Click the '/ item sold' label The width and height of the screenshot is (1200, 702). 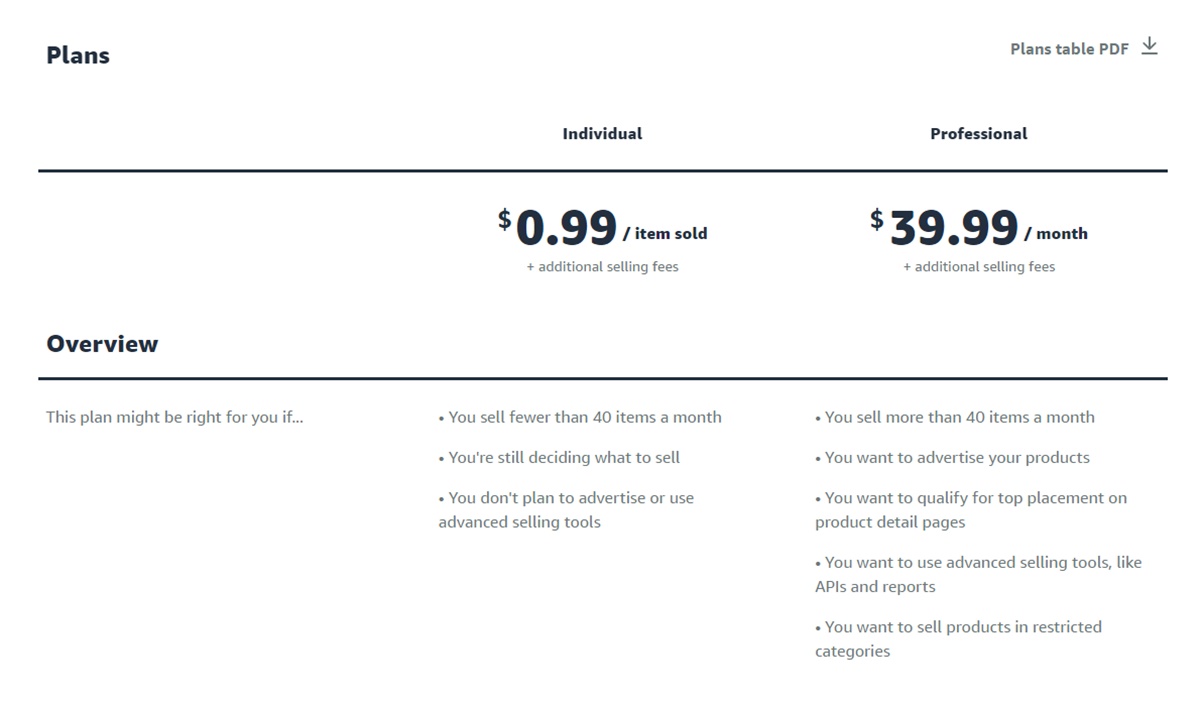pos(665,234)
